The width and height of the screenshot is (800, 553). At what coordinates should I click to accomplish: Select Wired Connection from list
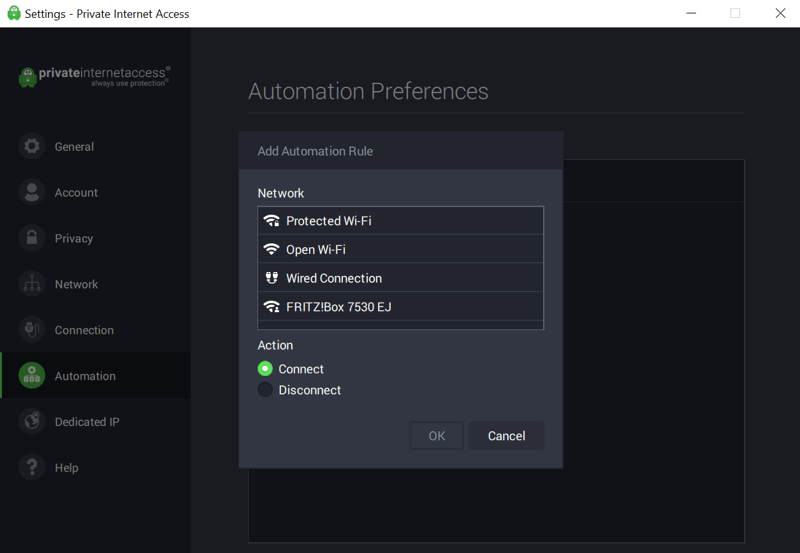point(401,278)
